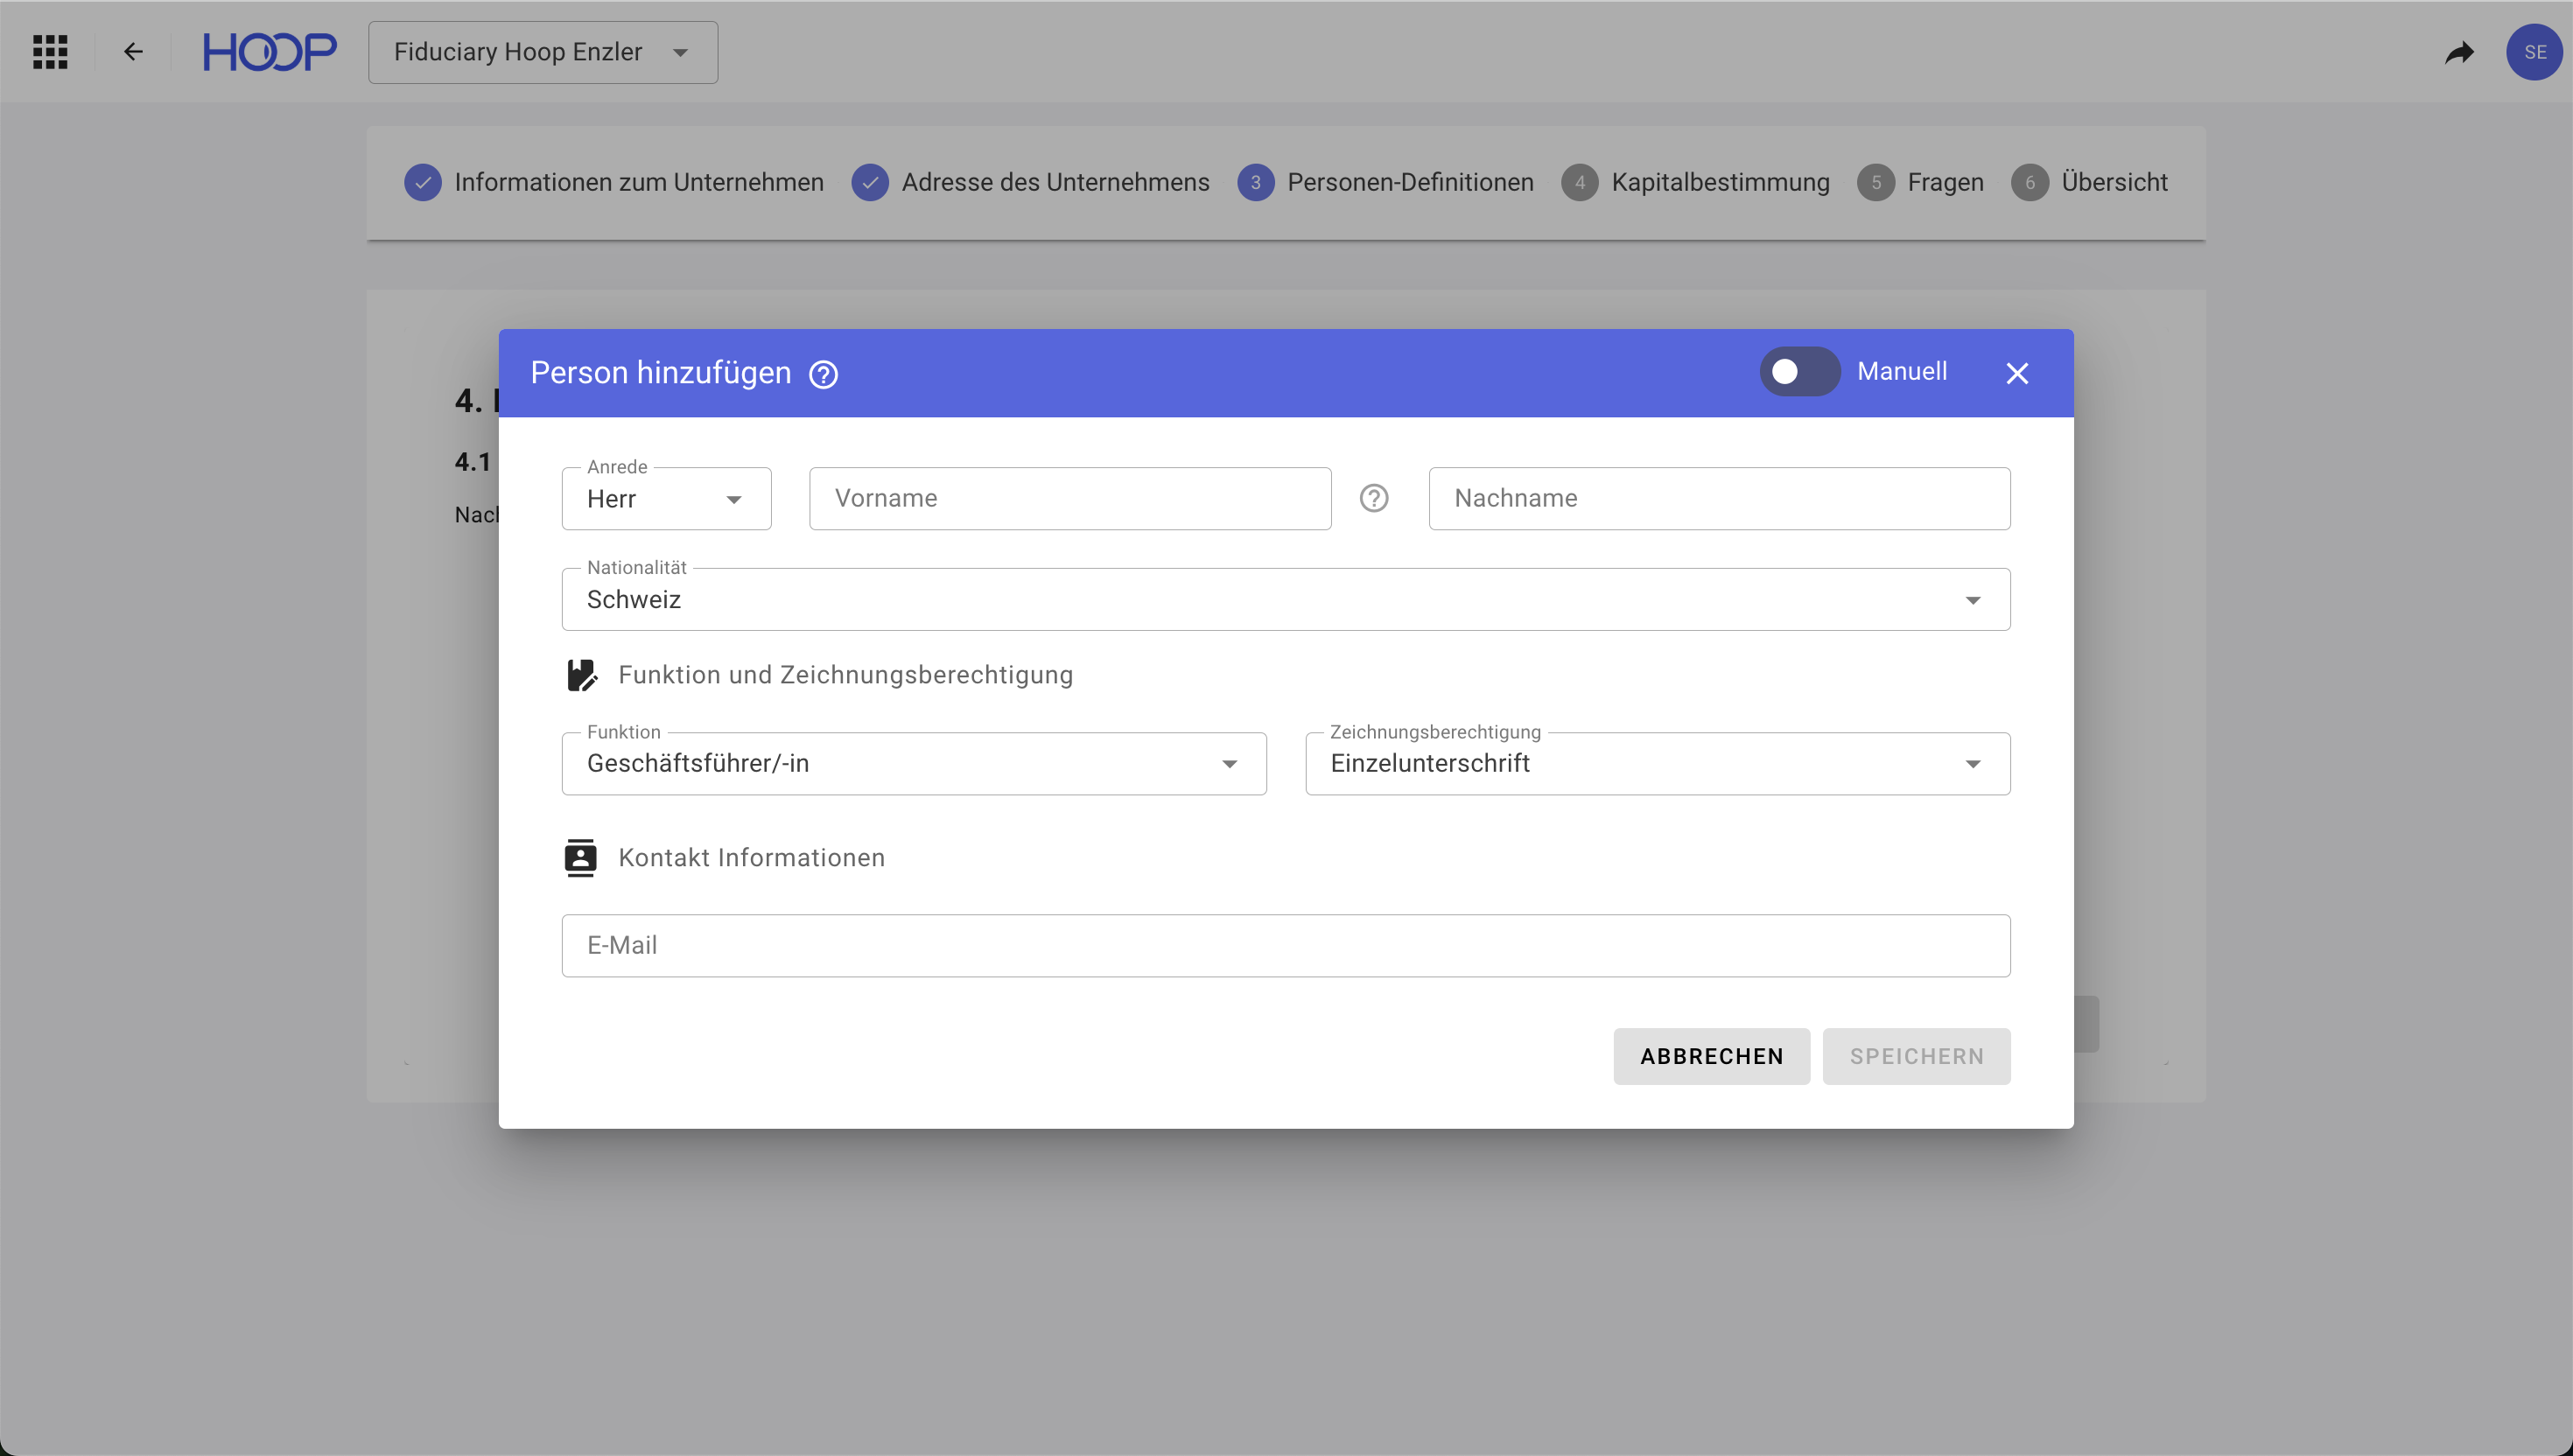Click the back arrow icon
2573x1456 pixels.
[133, 52]
